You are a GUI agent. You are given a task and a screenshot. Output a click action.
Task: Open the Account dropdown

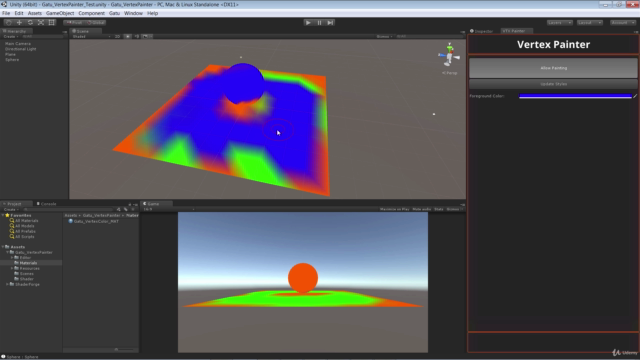click(x=623, y=22)
